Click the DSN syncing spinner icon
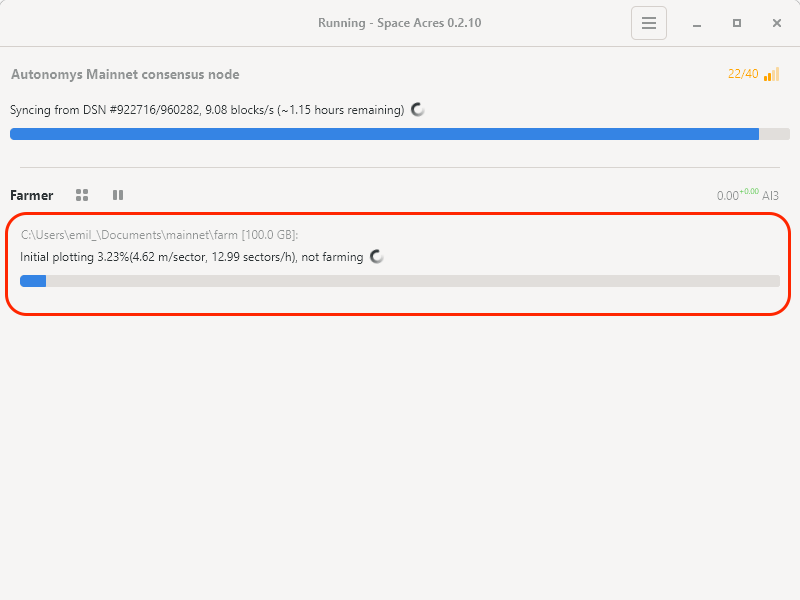Image resolution: width=800 pixels, height=600 pixels. pos(418,110)
